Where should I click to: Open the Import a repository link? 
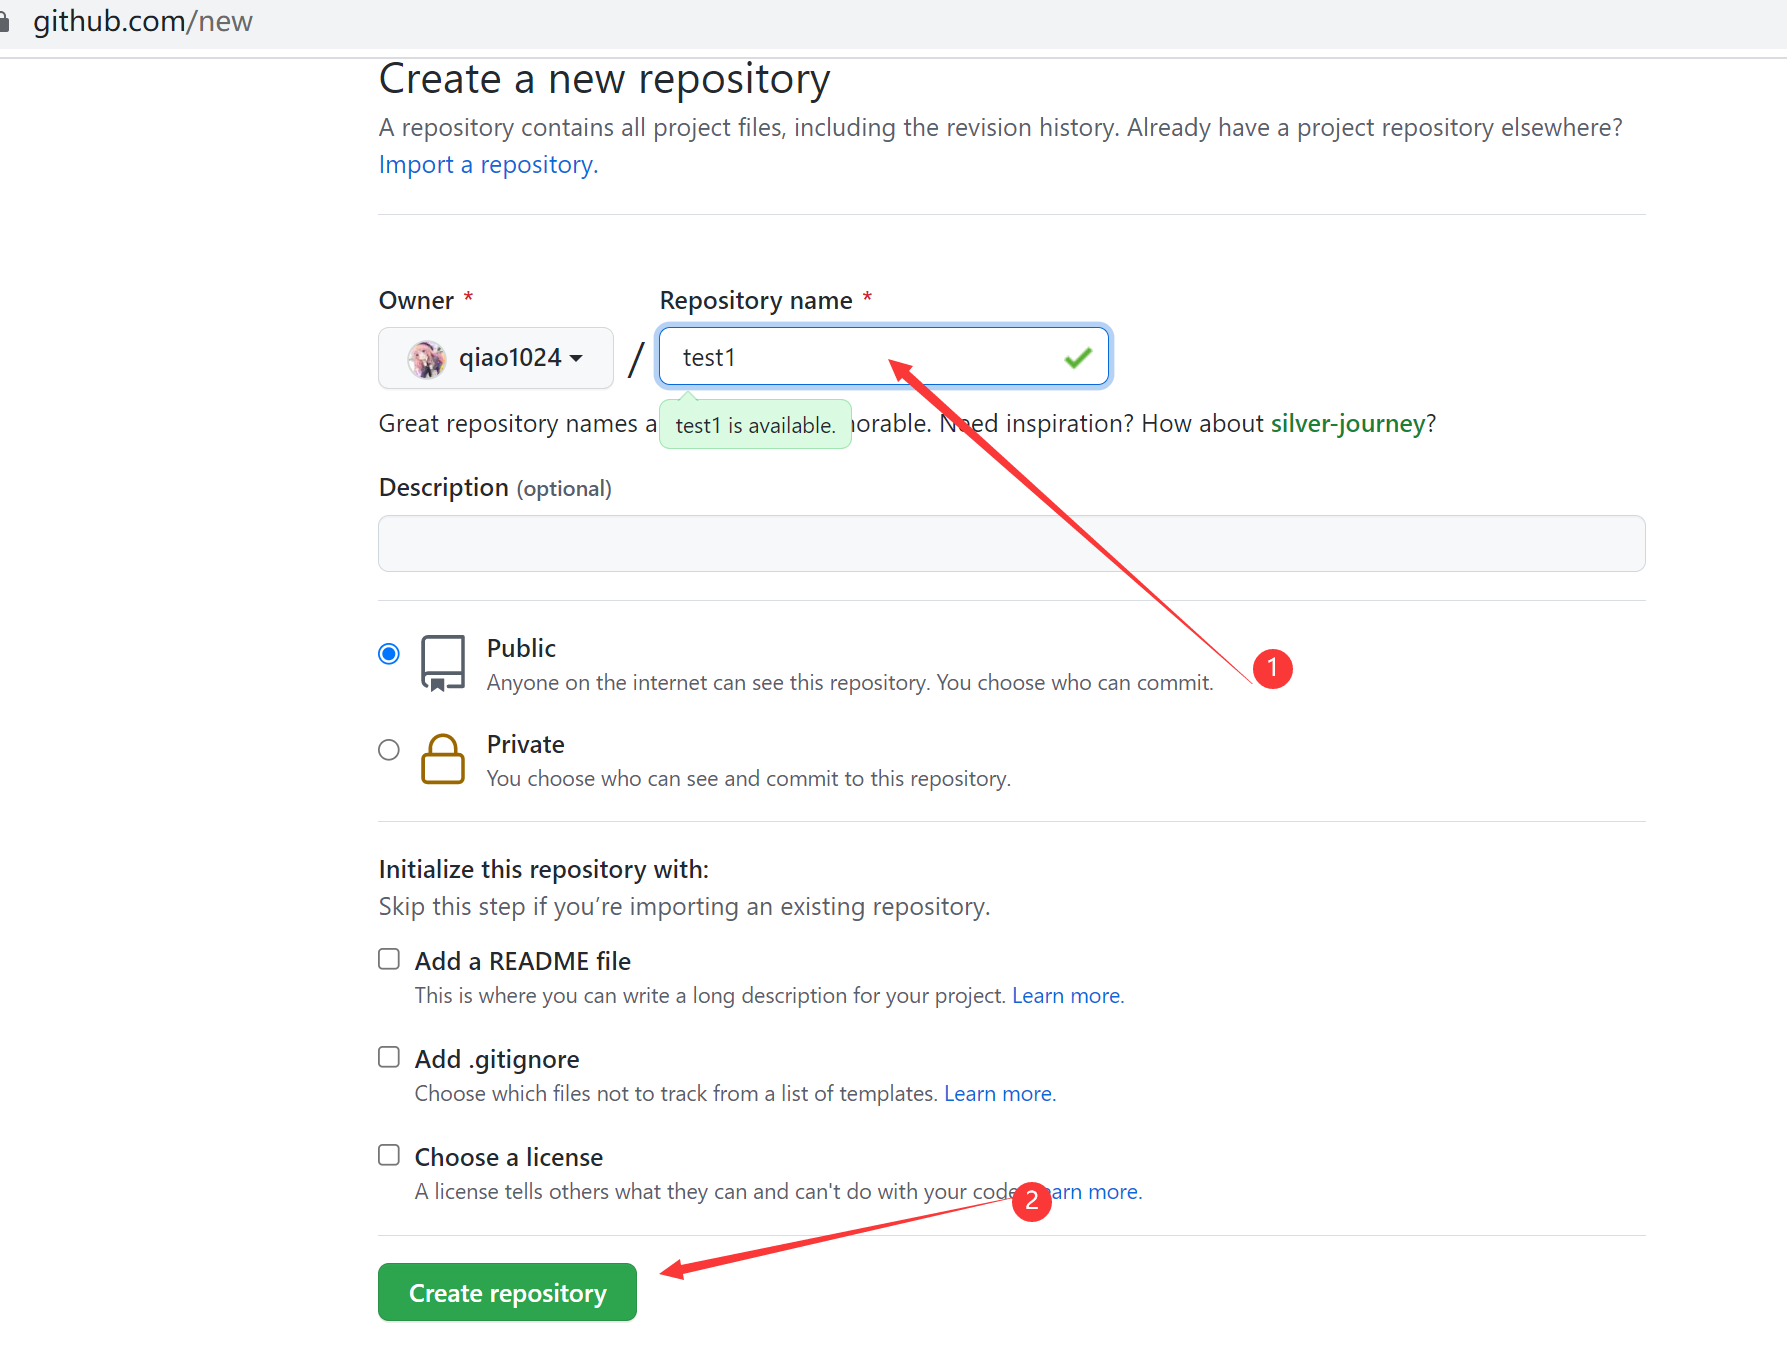pos(488,165)
